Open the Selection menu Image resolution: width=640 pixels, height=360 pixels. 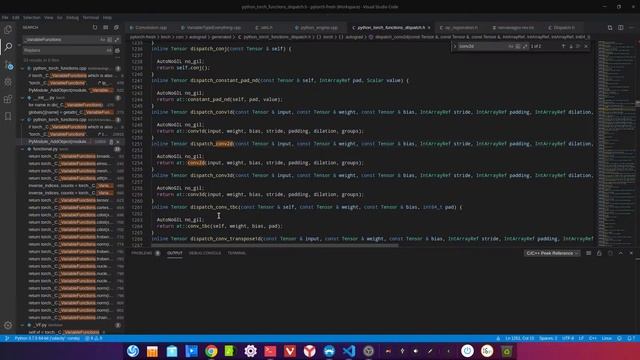(31, 18)
